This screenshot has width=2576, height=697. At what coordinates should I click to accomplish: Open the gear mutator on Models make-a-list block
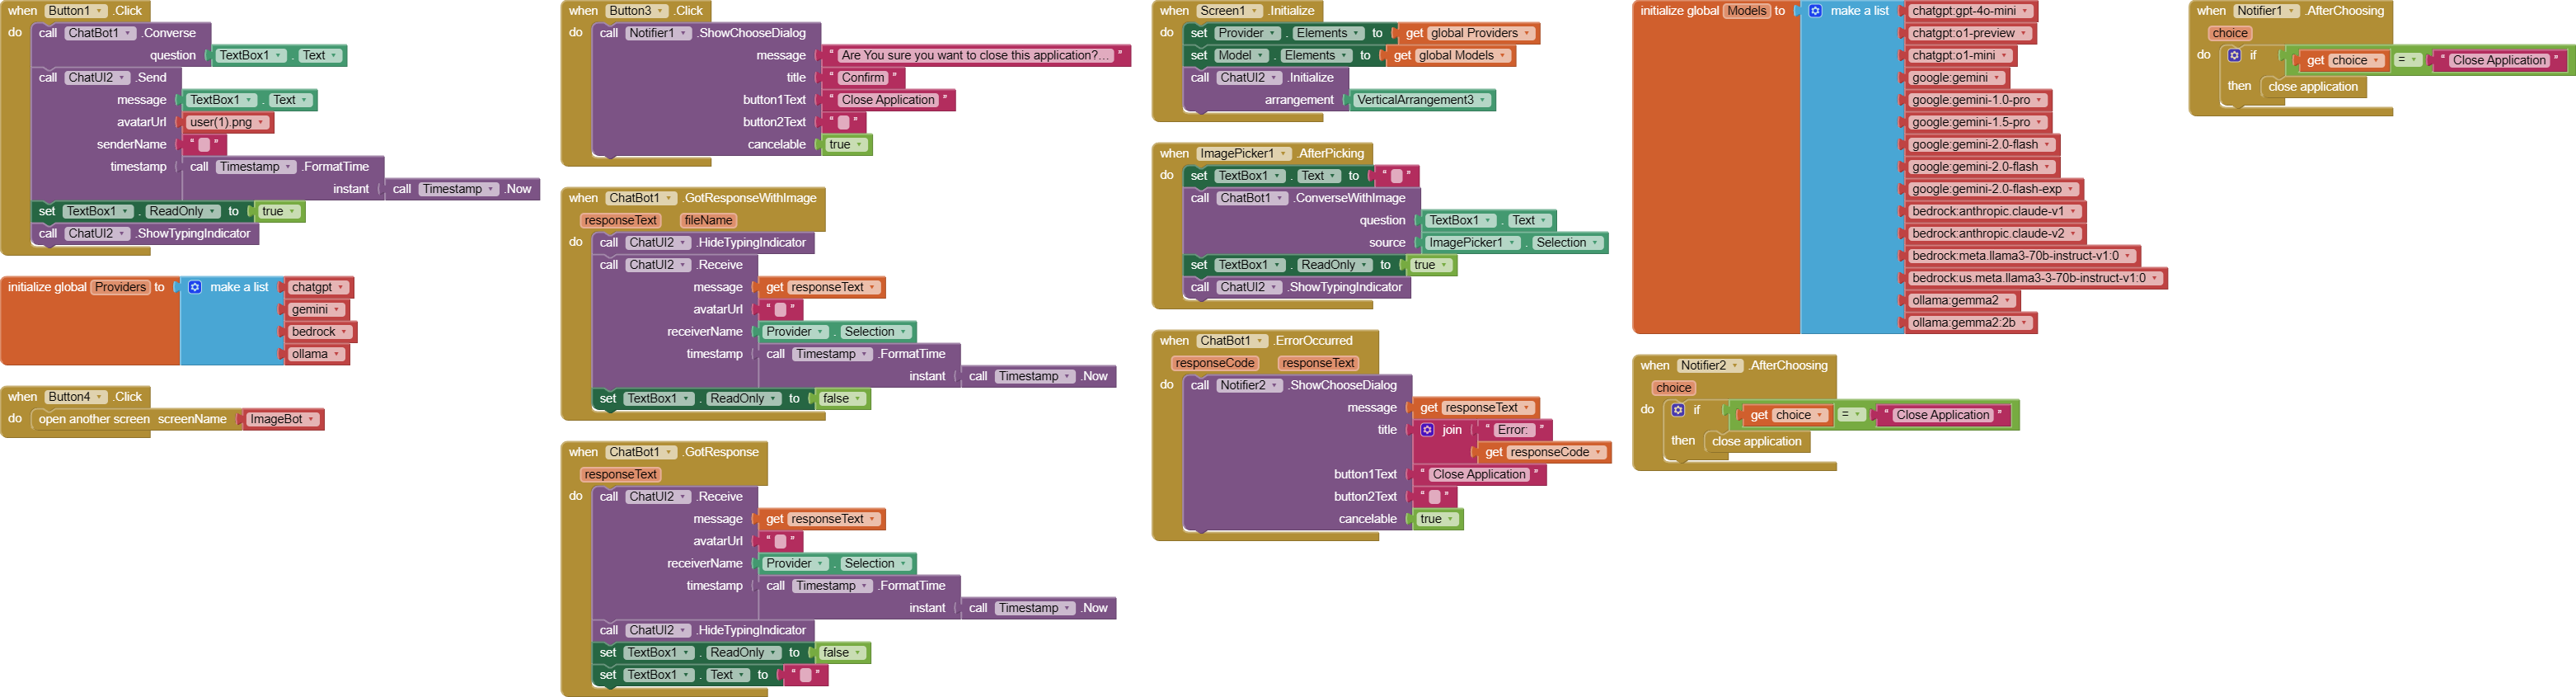click(1816, 11)
